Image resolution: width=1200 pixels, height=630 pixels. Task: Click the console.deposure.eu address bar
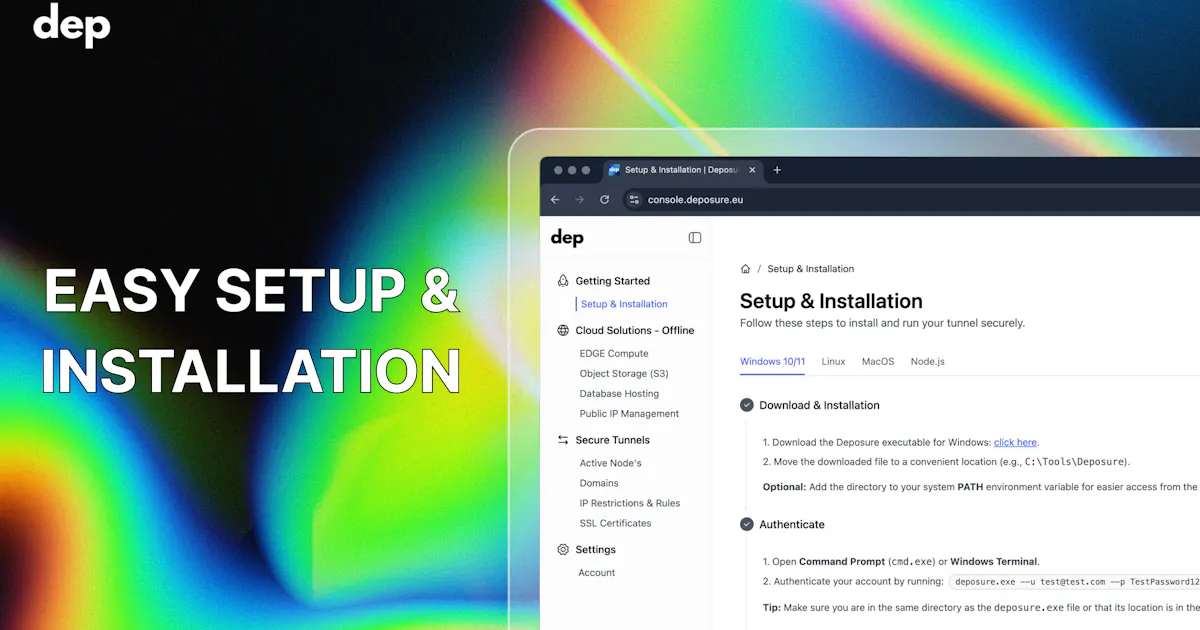pos(695,199)
